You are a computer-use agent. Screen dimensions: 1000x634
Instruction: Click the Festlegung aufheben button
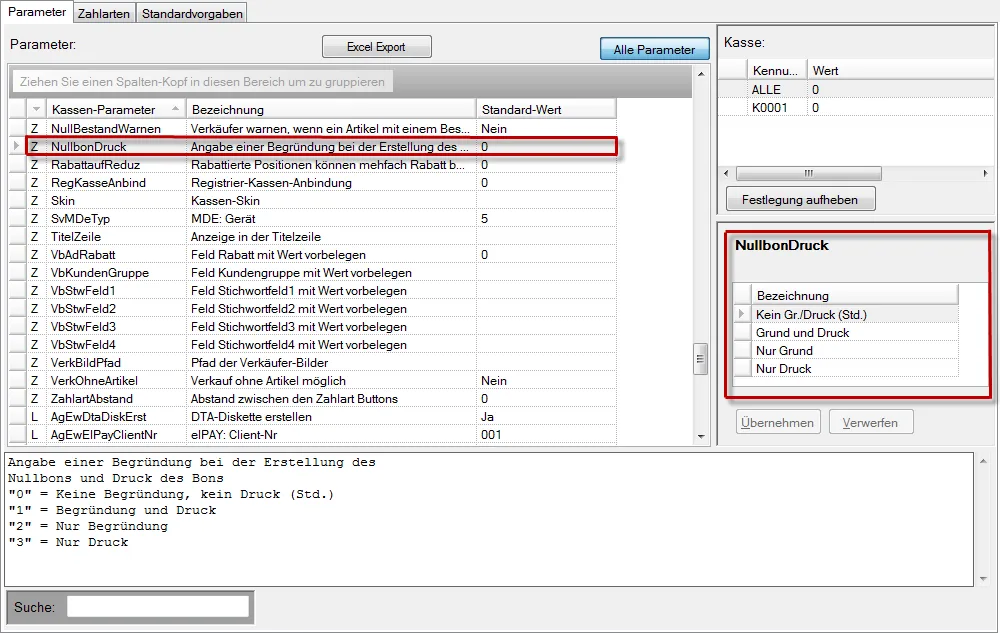click(x=800, y=199)
